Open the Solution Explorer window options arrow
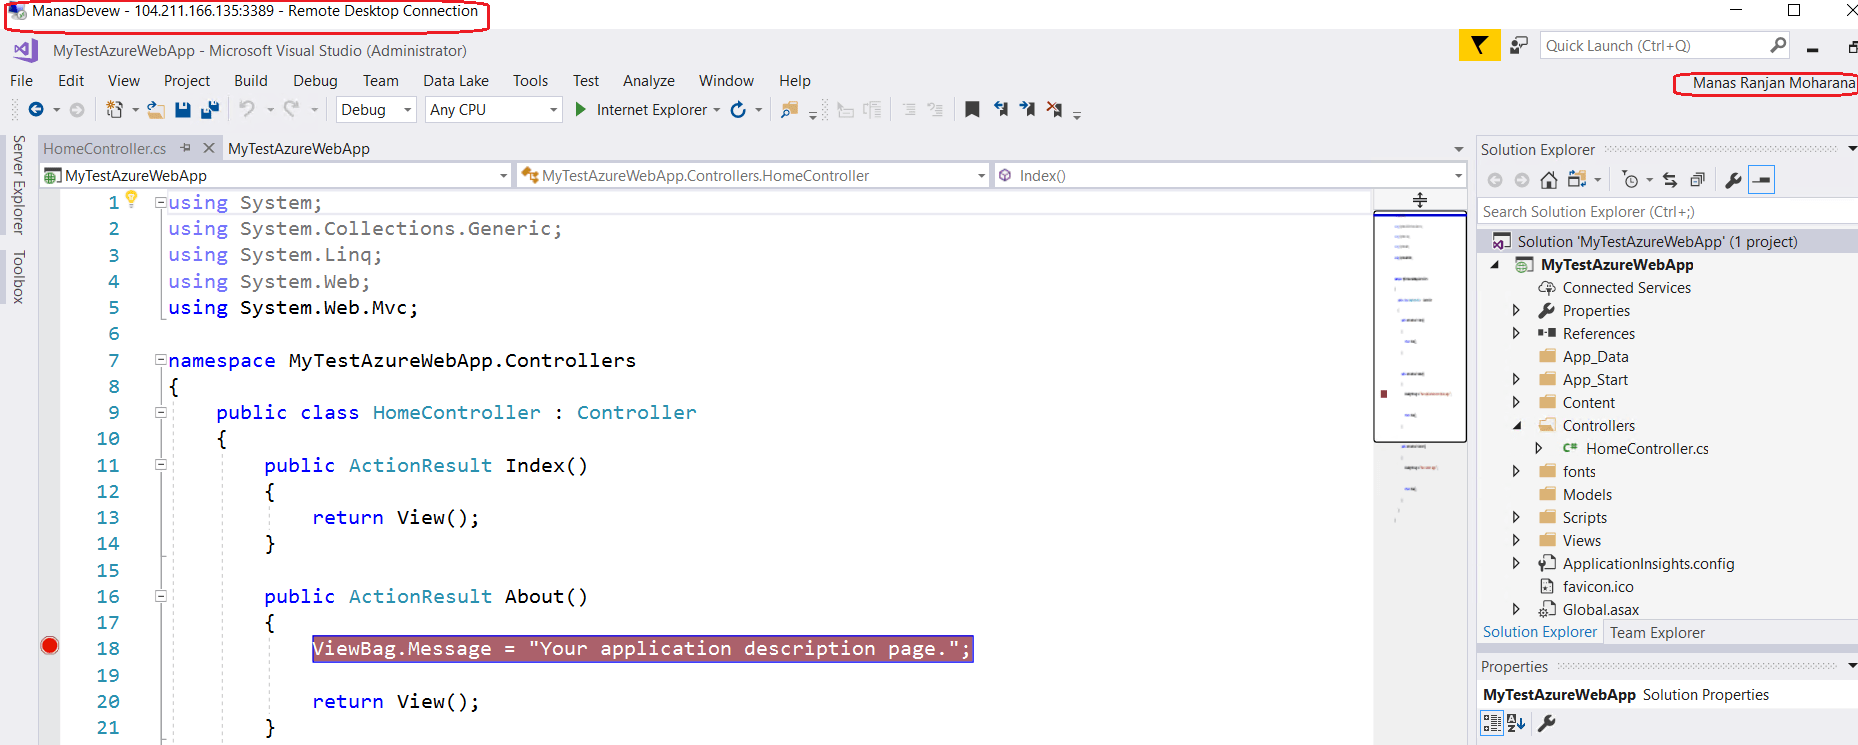The width and height of the screenshot is (1858, 745). pos(1852,149)
